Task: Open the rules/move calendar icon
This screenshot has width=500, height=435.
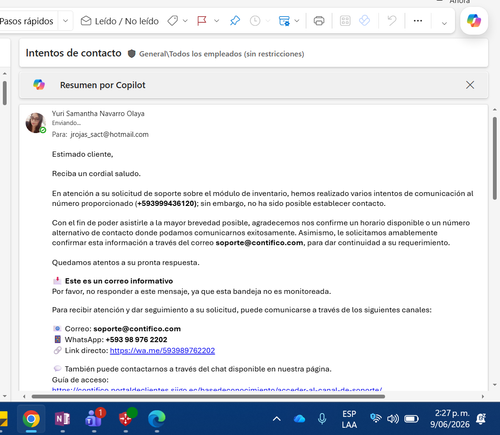Action: point(284,21)
